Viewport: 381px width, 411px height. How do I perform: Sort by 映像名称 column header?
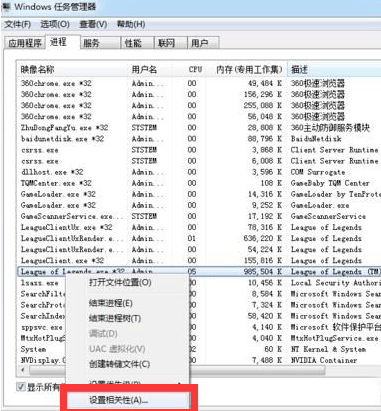click(72, 69)
